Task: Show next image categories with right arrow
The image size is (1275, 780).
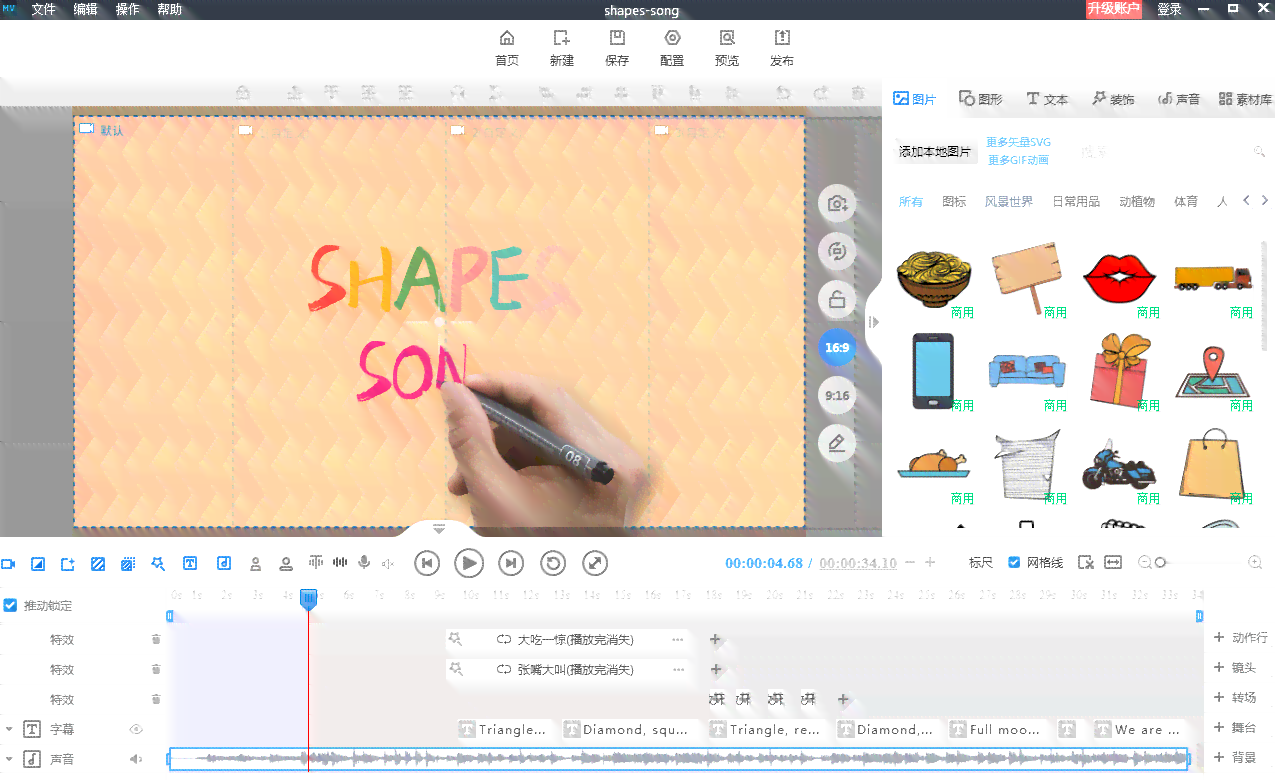Action: (1264, 201)
